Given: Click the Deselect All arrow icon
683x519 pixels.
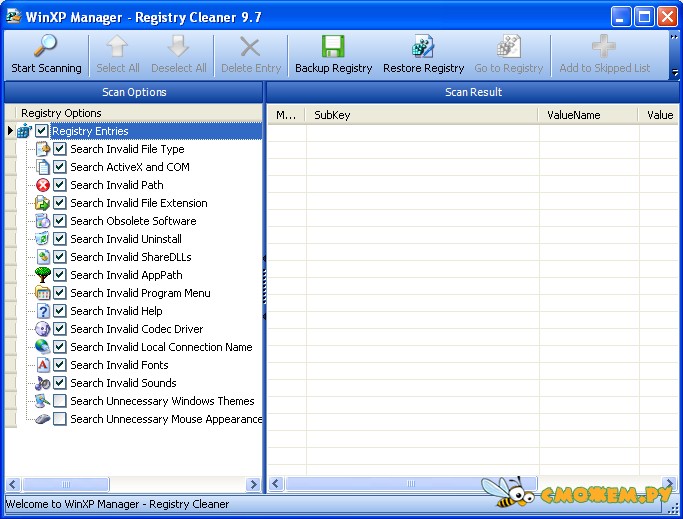Looking at the screenshot, I should [179, 46].
